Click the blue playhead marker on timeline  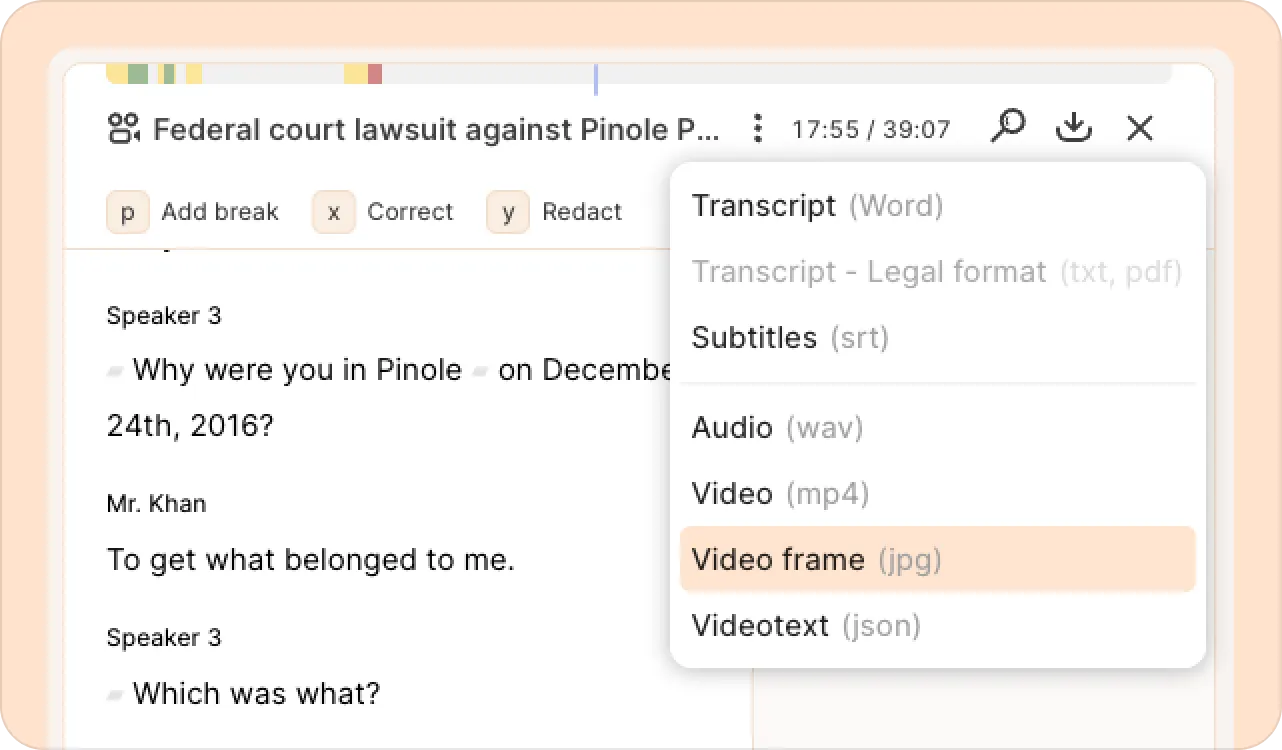coord(595,79)
